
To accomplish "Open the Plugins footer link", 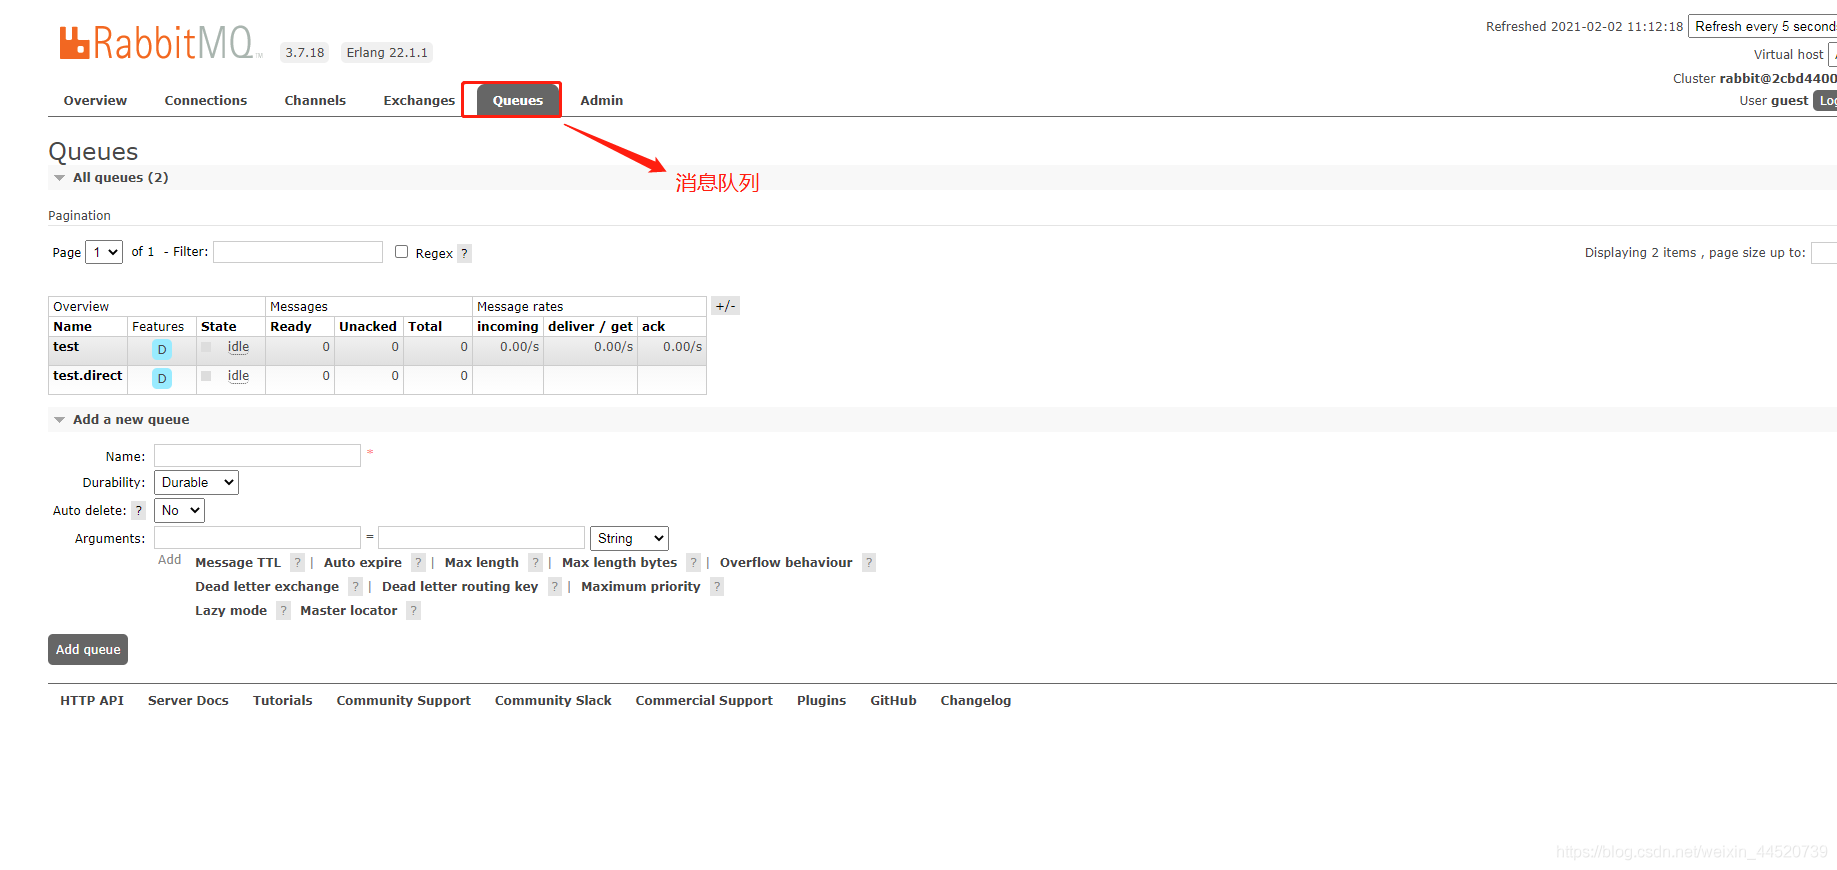I will (822, 701).
